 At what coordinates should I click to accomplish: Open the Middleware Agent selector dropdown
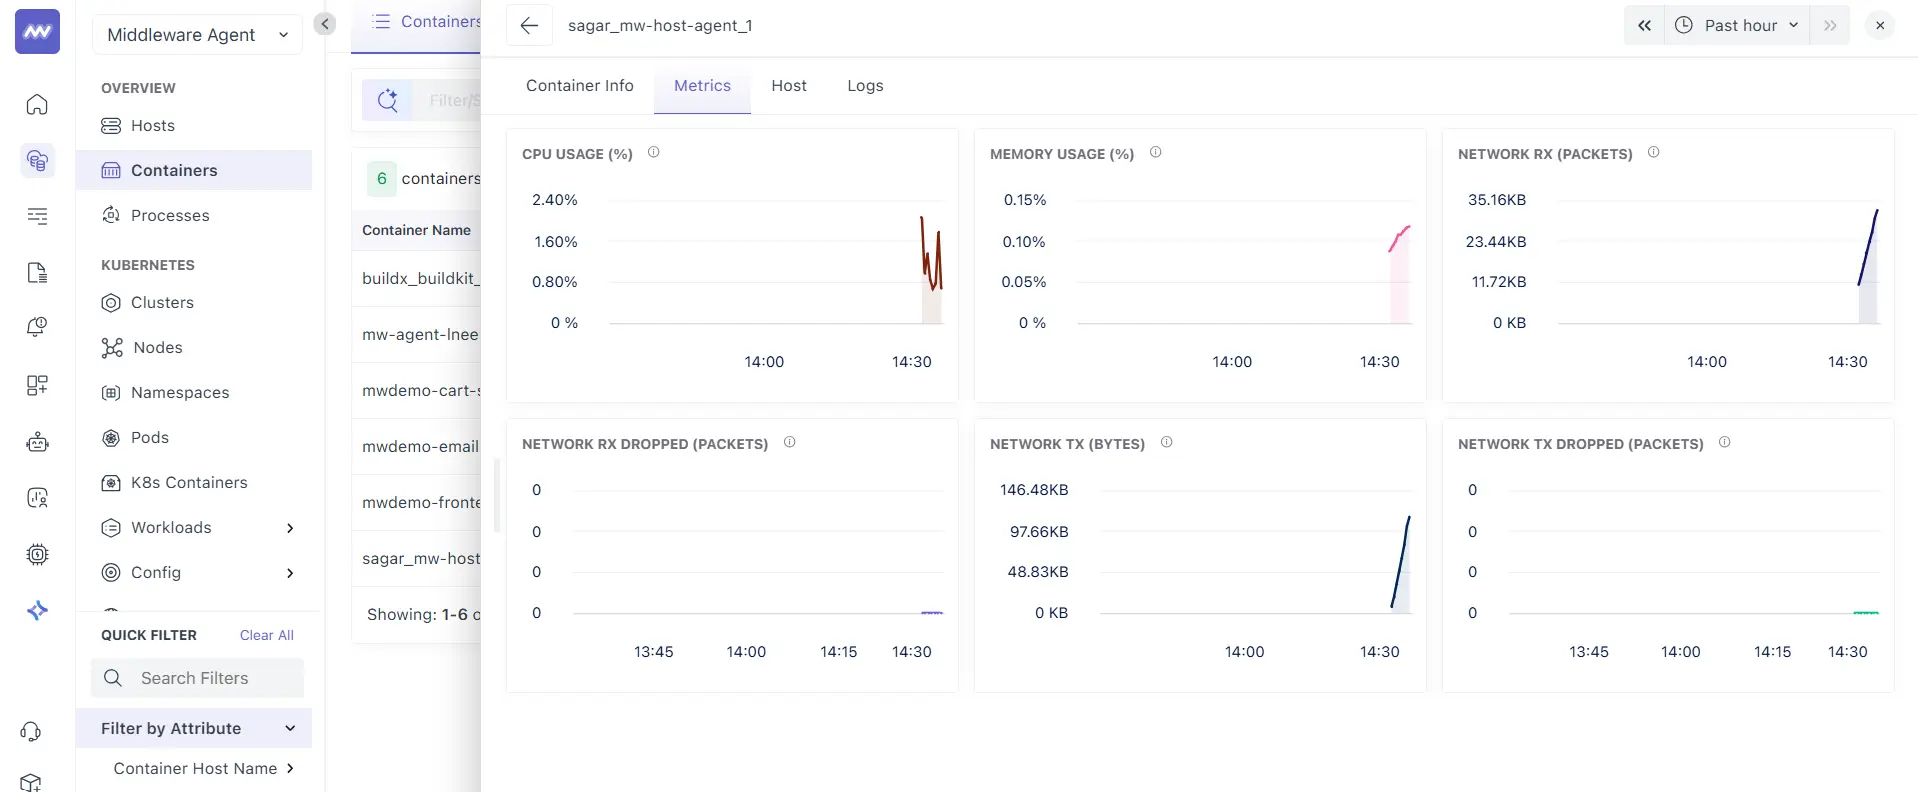(x=197, y=35)
